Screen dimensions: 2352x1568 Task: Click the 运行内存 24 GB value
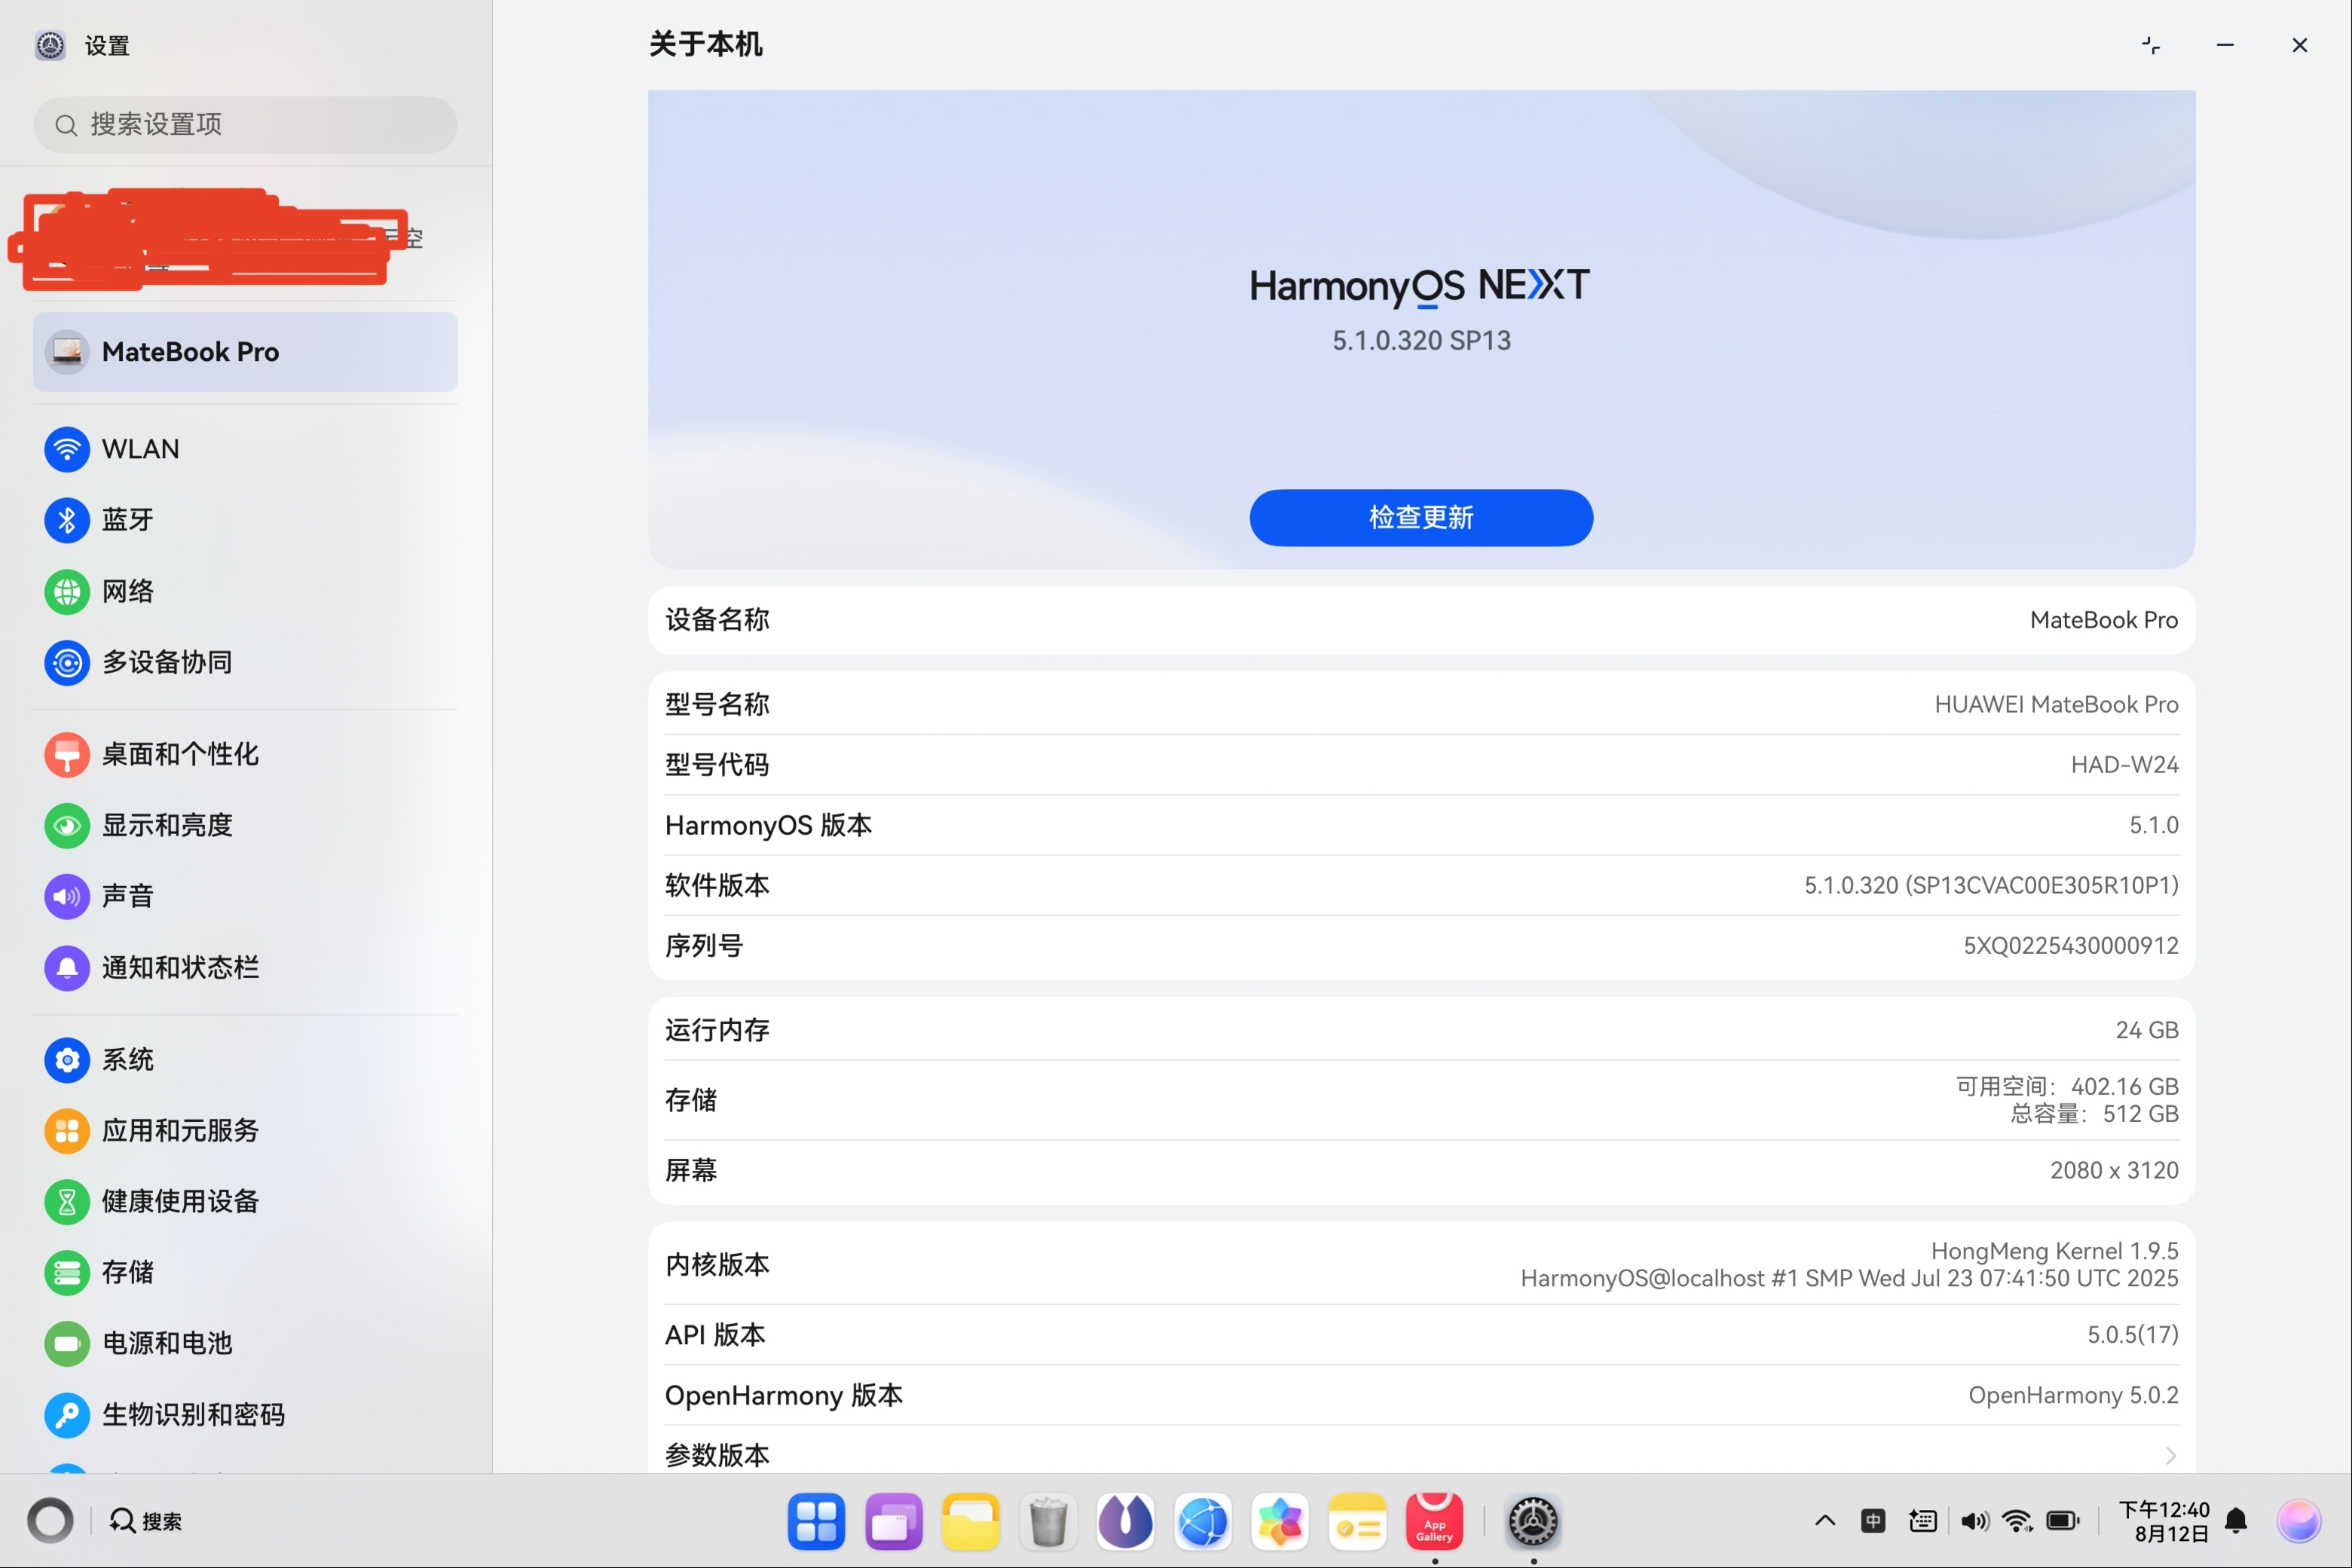click(2146, 1030)
